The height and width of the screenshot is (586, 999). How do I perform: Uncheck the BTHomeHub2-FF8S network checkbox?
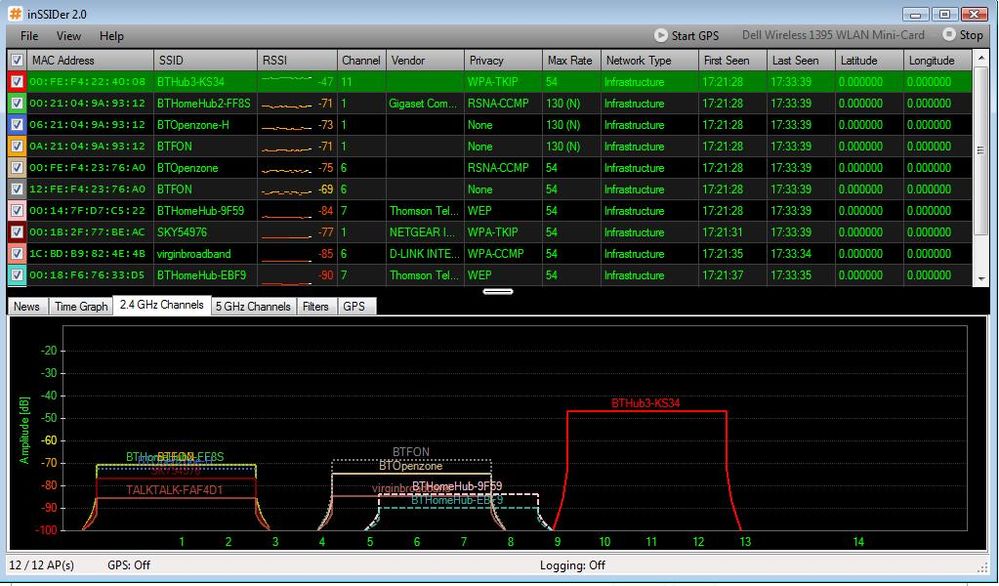click(17, 103)
